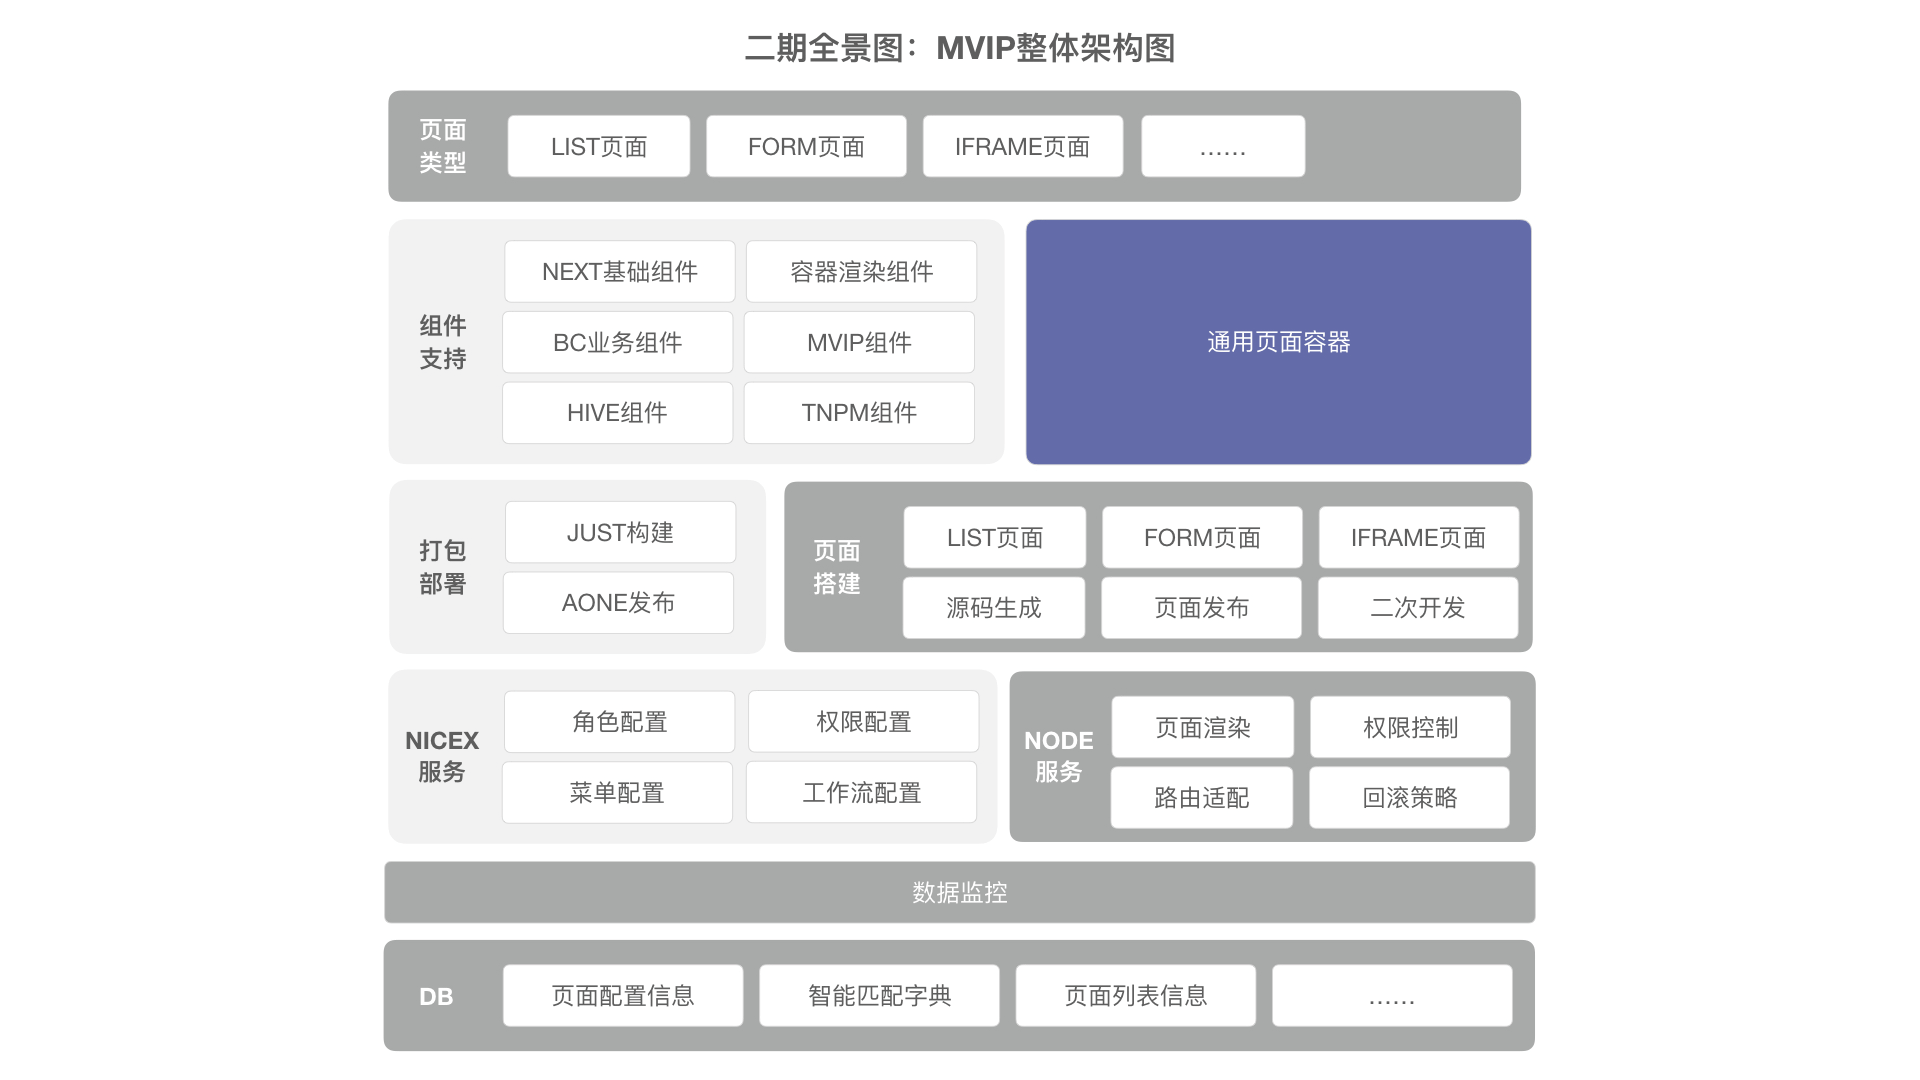Select the 二次开发 box
Image resolution: width=1920 pixels, height=1080 pixels.
(1417, 608)
